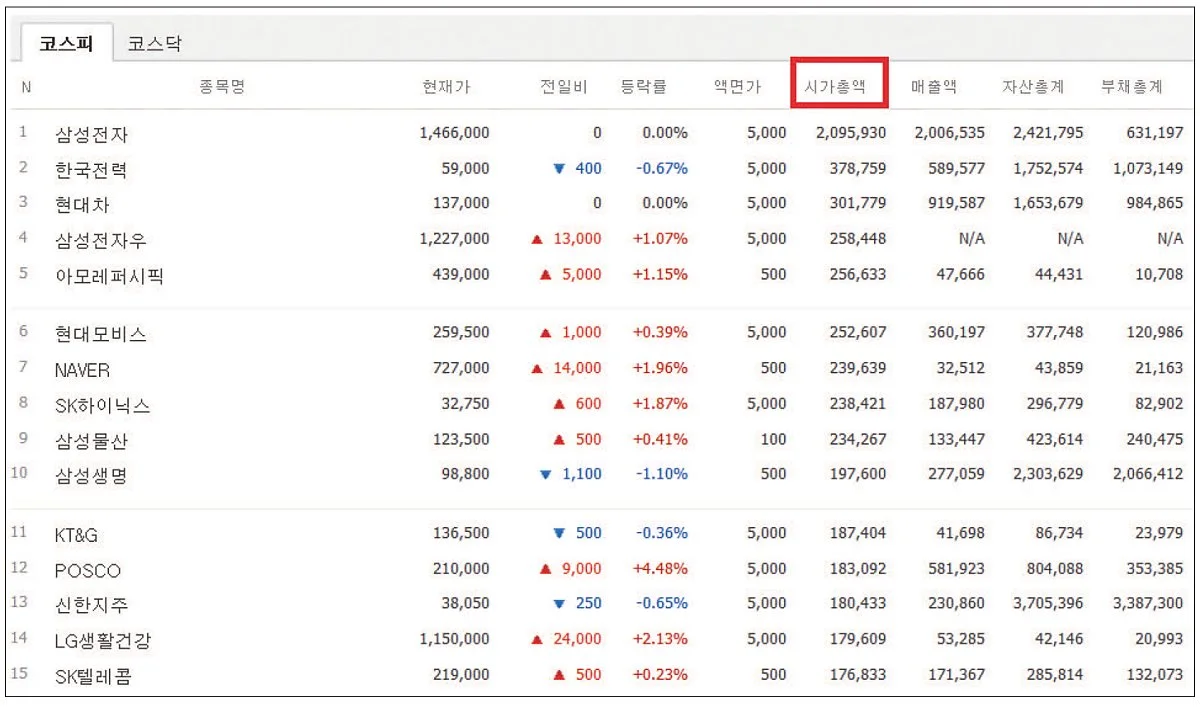Open the 현대모비스 stock link
This screenshot has width=1200, height=707.
pyautogui.click(x=100, y=334)
